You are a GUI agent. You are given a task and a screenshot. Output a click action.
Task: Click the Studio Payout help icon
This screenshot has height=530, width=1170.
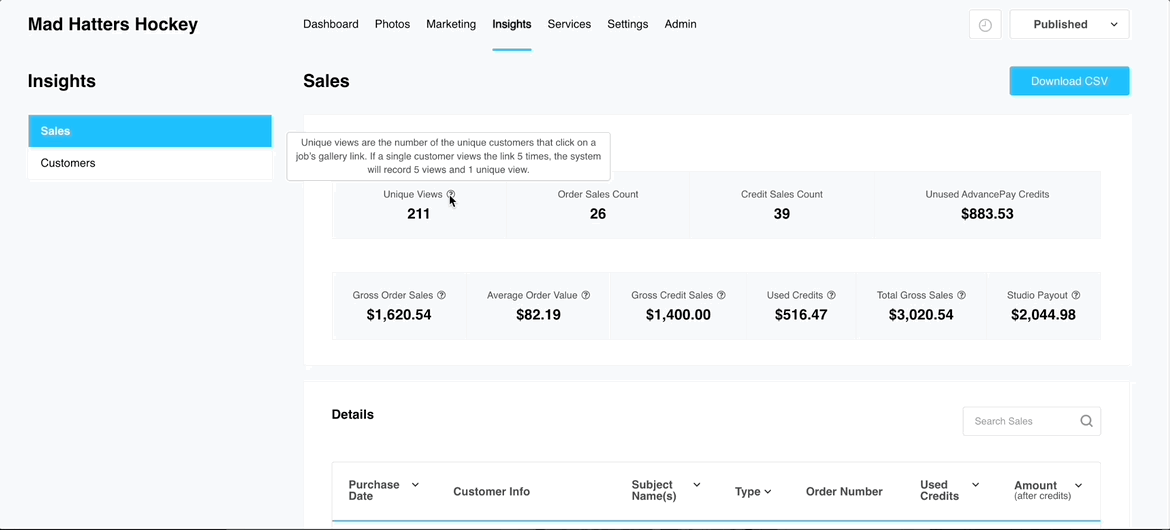click(1076, 296)
